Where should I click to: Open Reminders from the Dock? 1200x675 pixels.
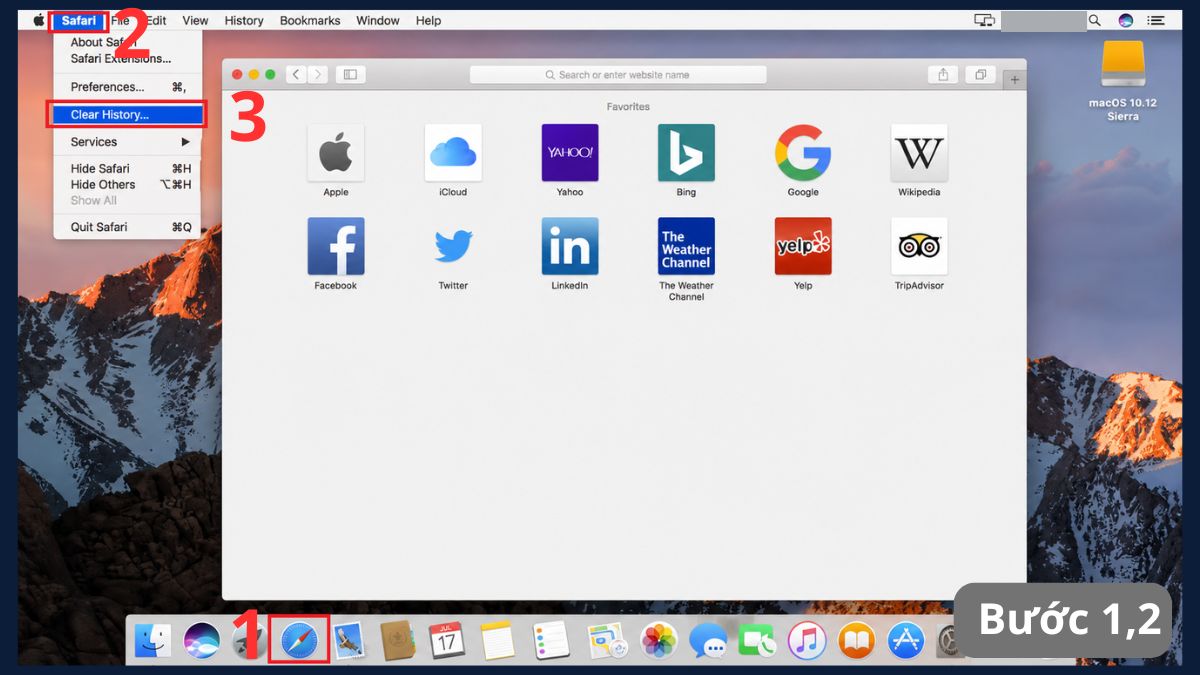[x=551, y=641]
